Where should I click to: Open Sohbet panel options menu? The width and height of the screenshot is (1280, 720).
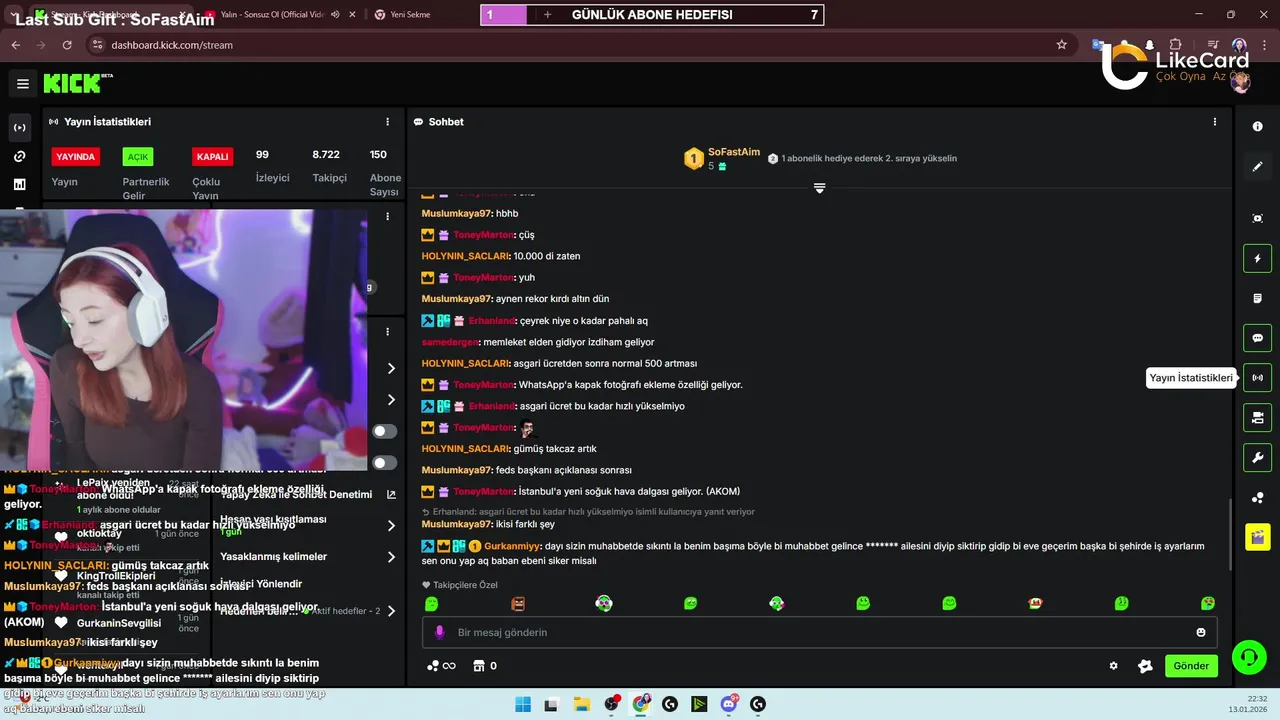pos(1215,122)
